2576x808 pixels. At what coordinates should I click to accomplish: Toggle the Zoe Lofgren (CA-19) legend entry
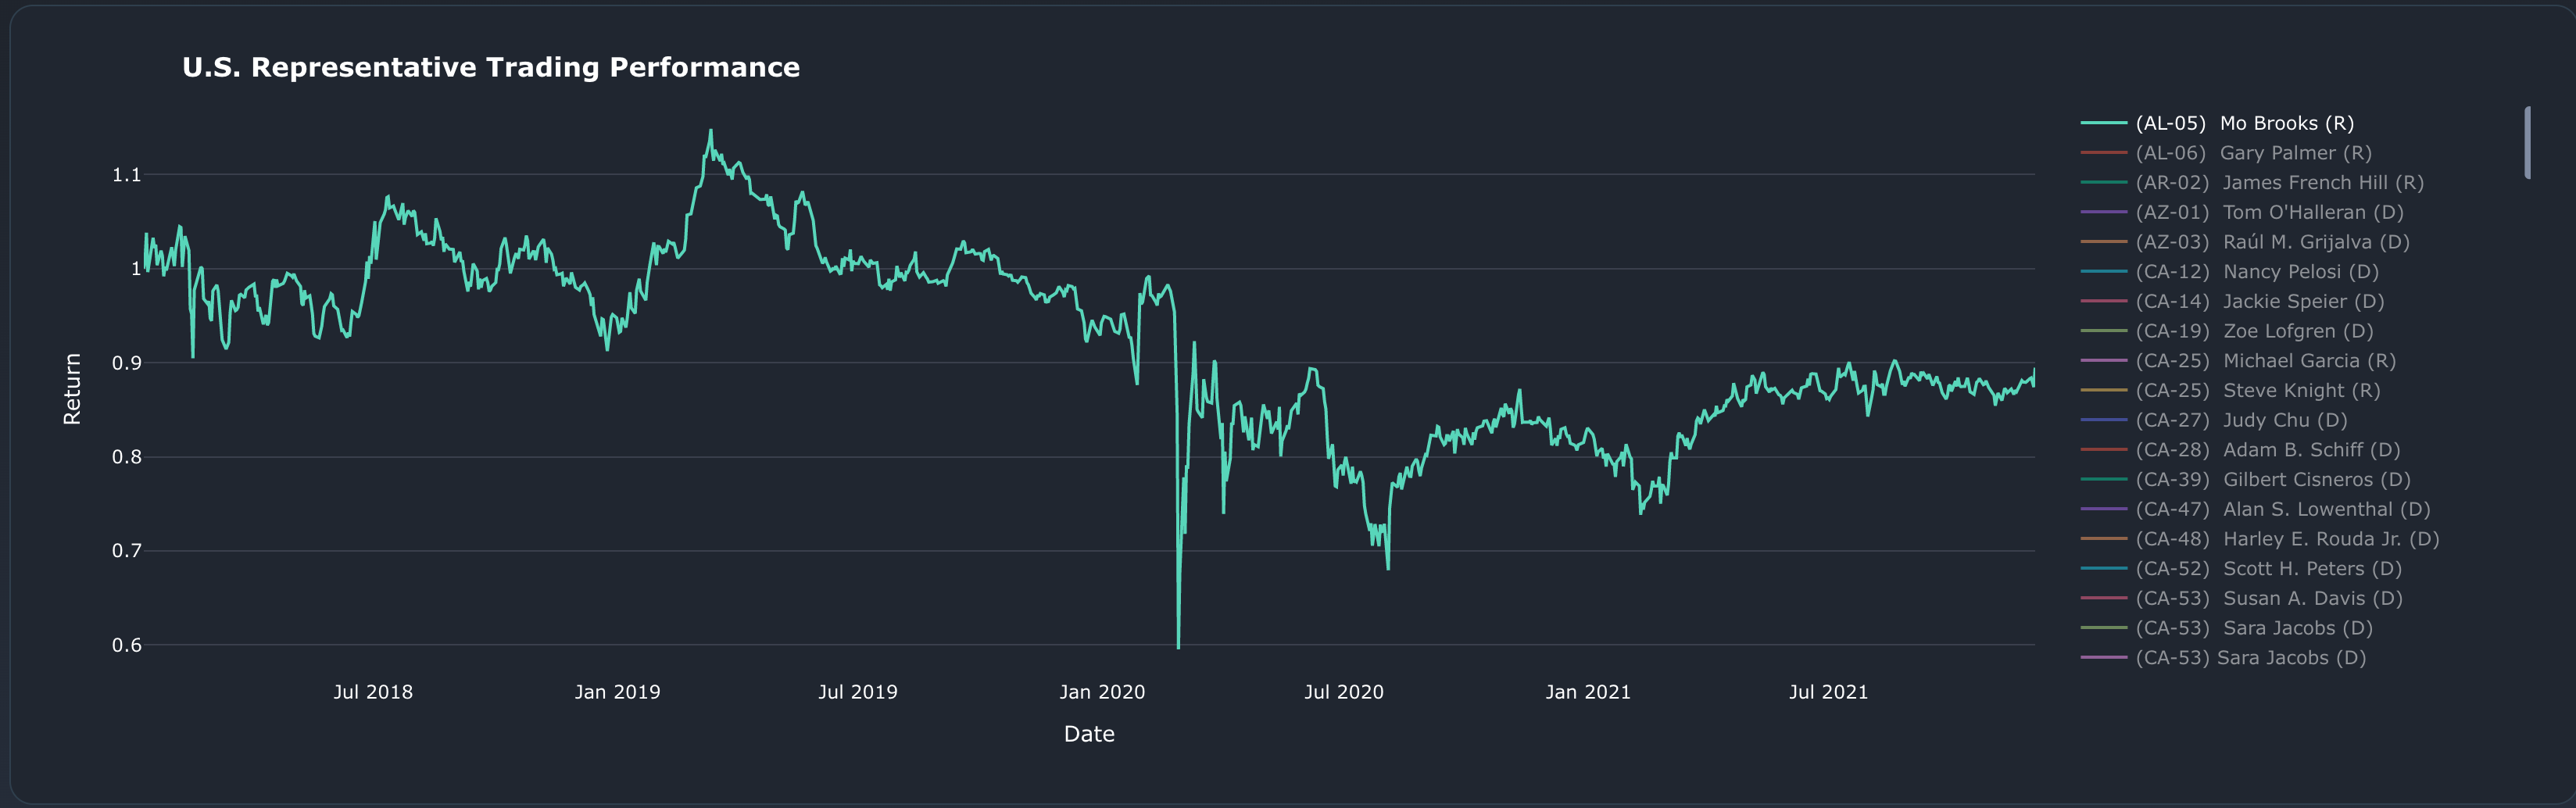(2227, 331)
